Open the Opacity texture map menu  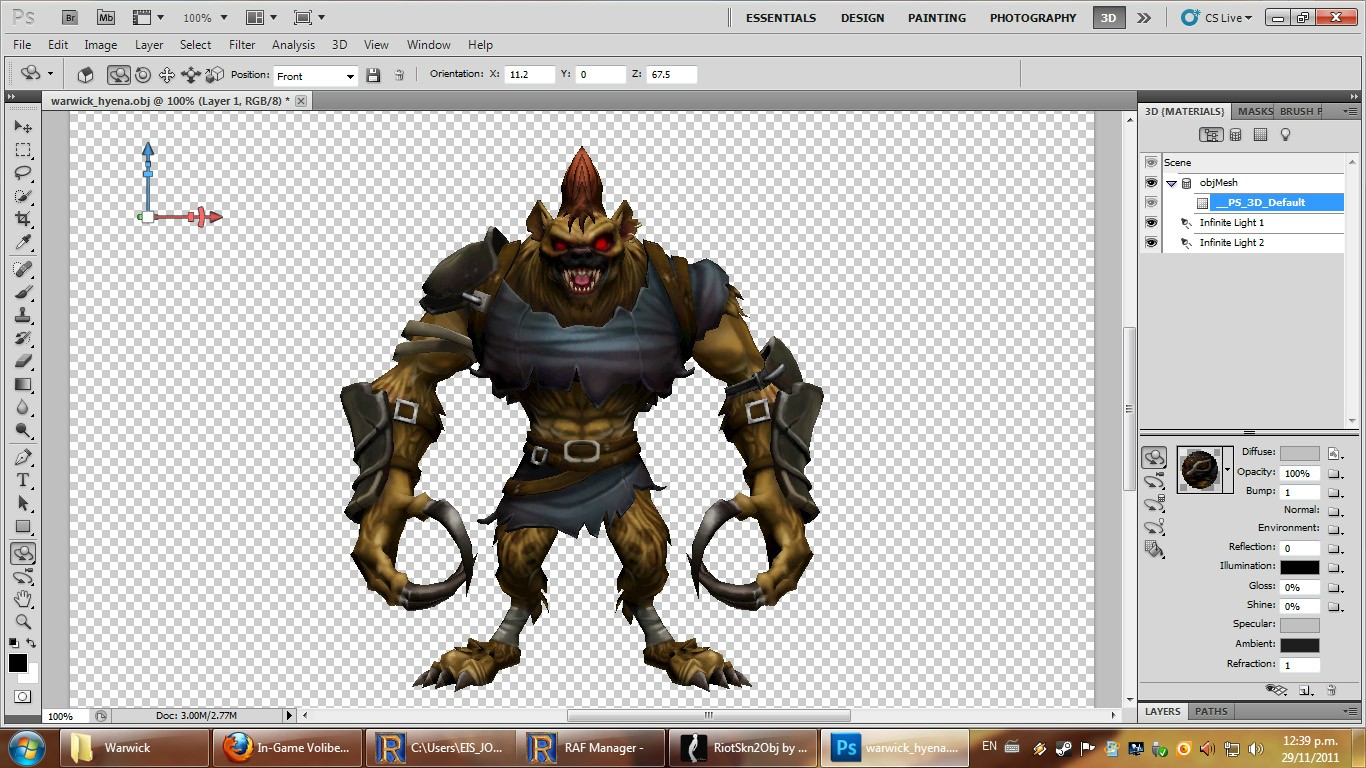1334,473
